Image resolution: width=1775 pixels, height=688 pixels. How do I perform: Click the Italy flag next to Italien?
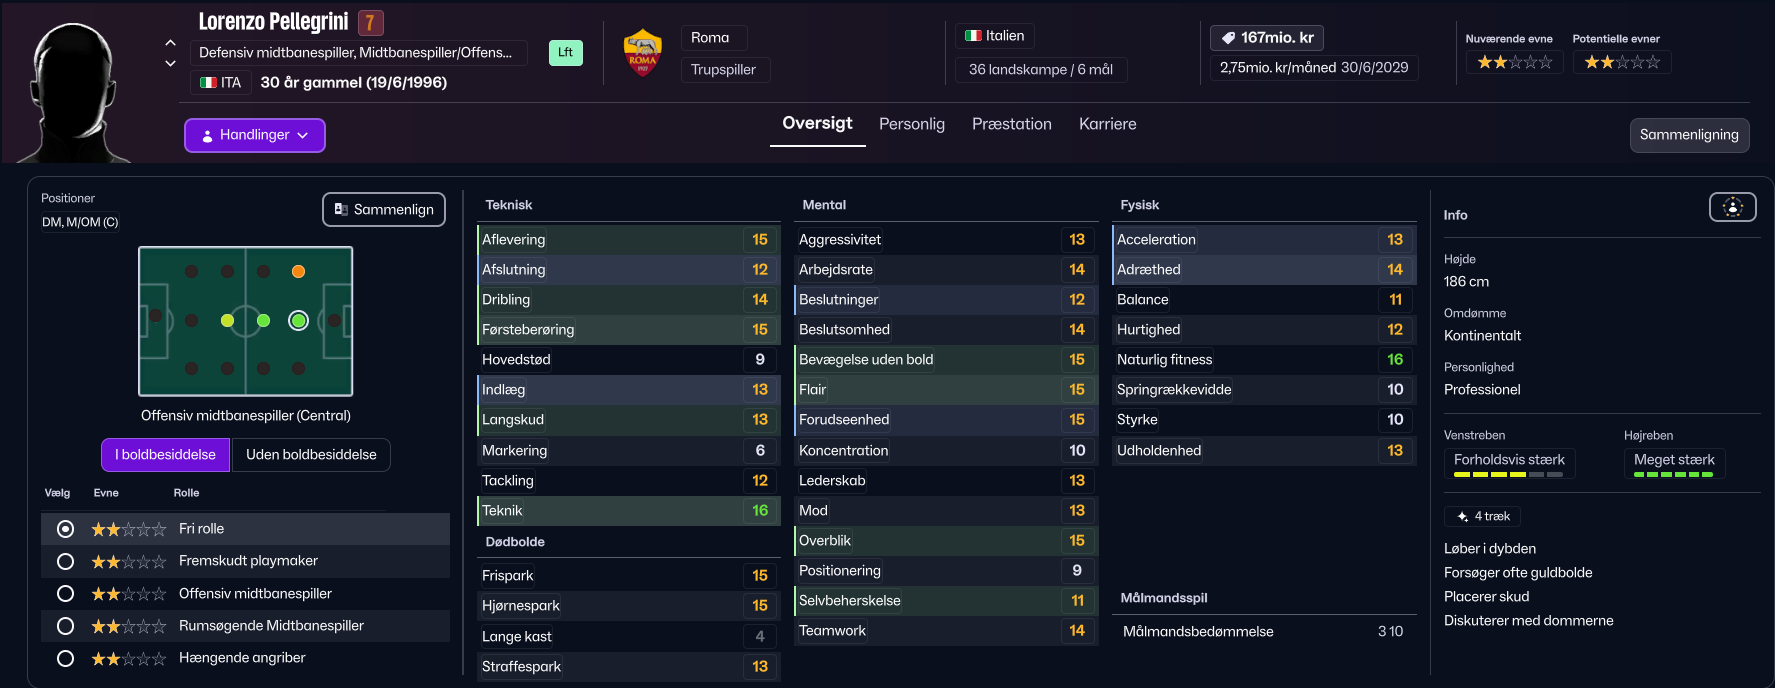973,36
